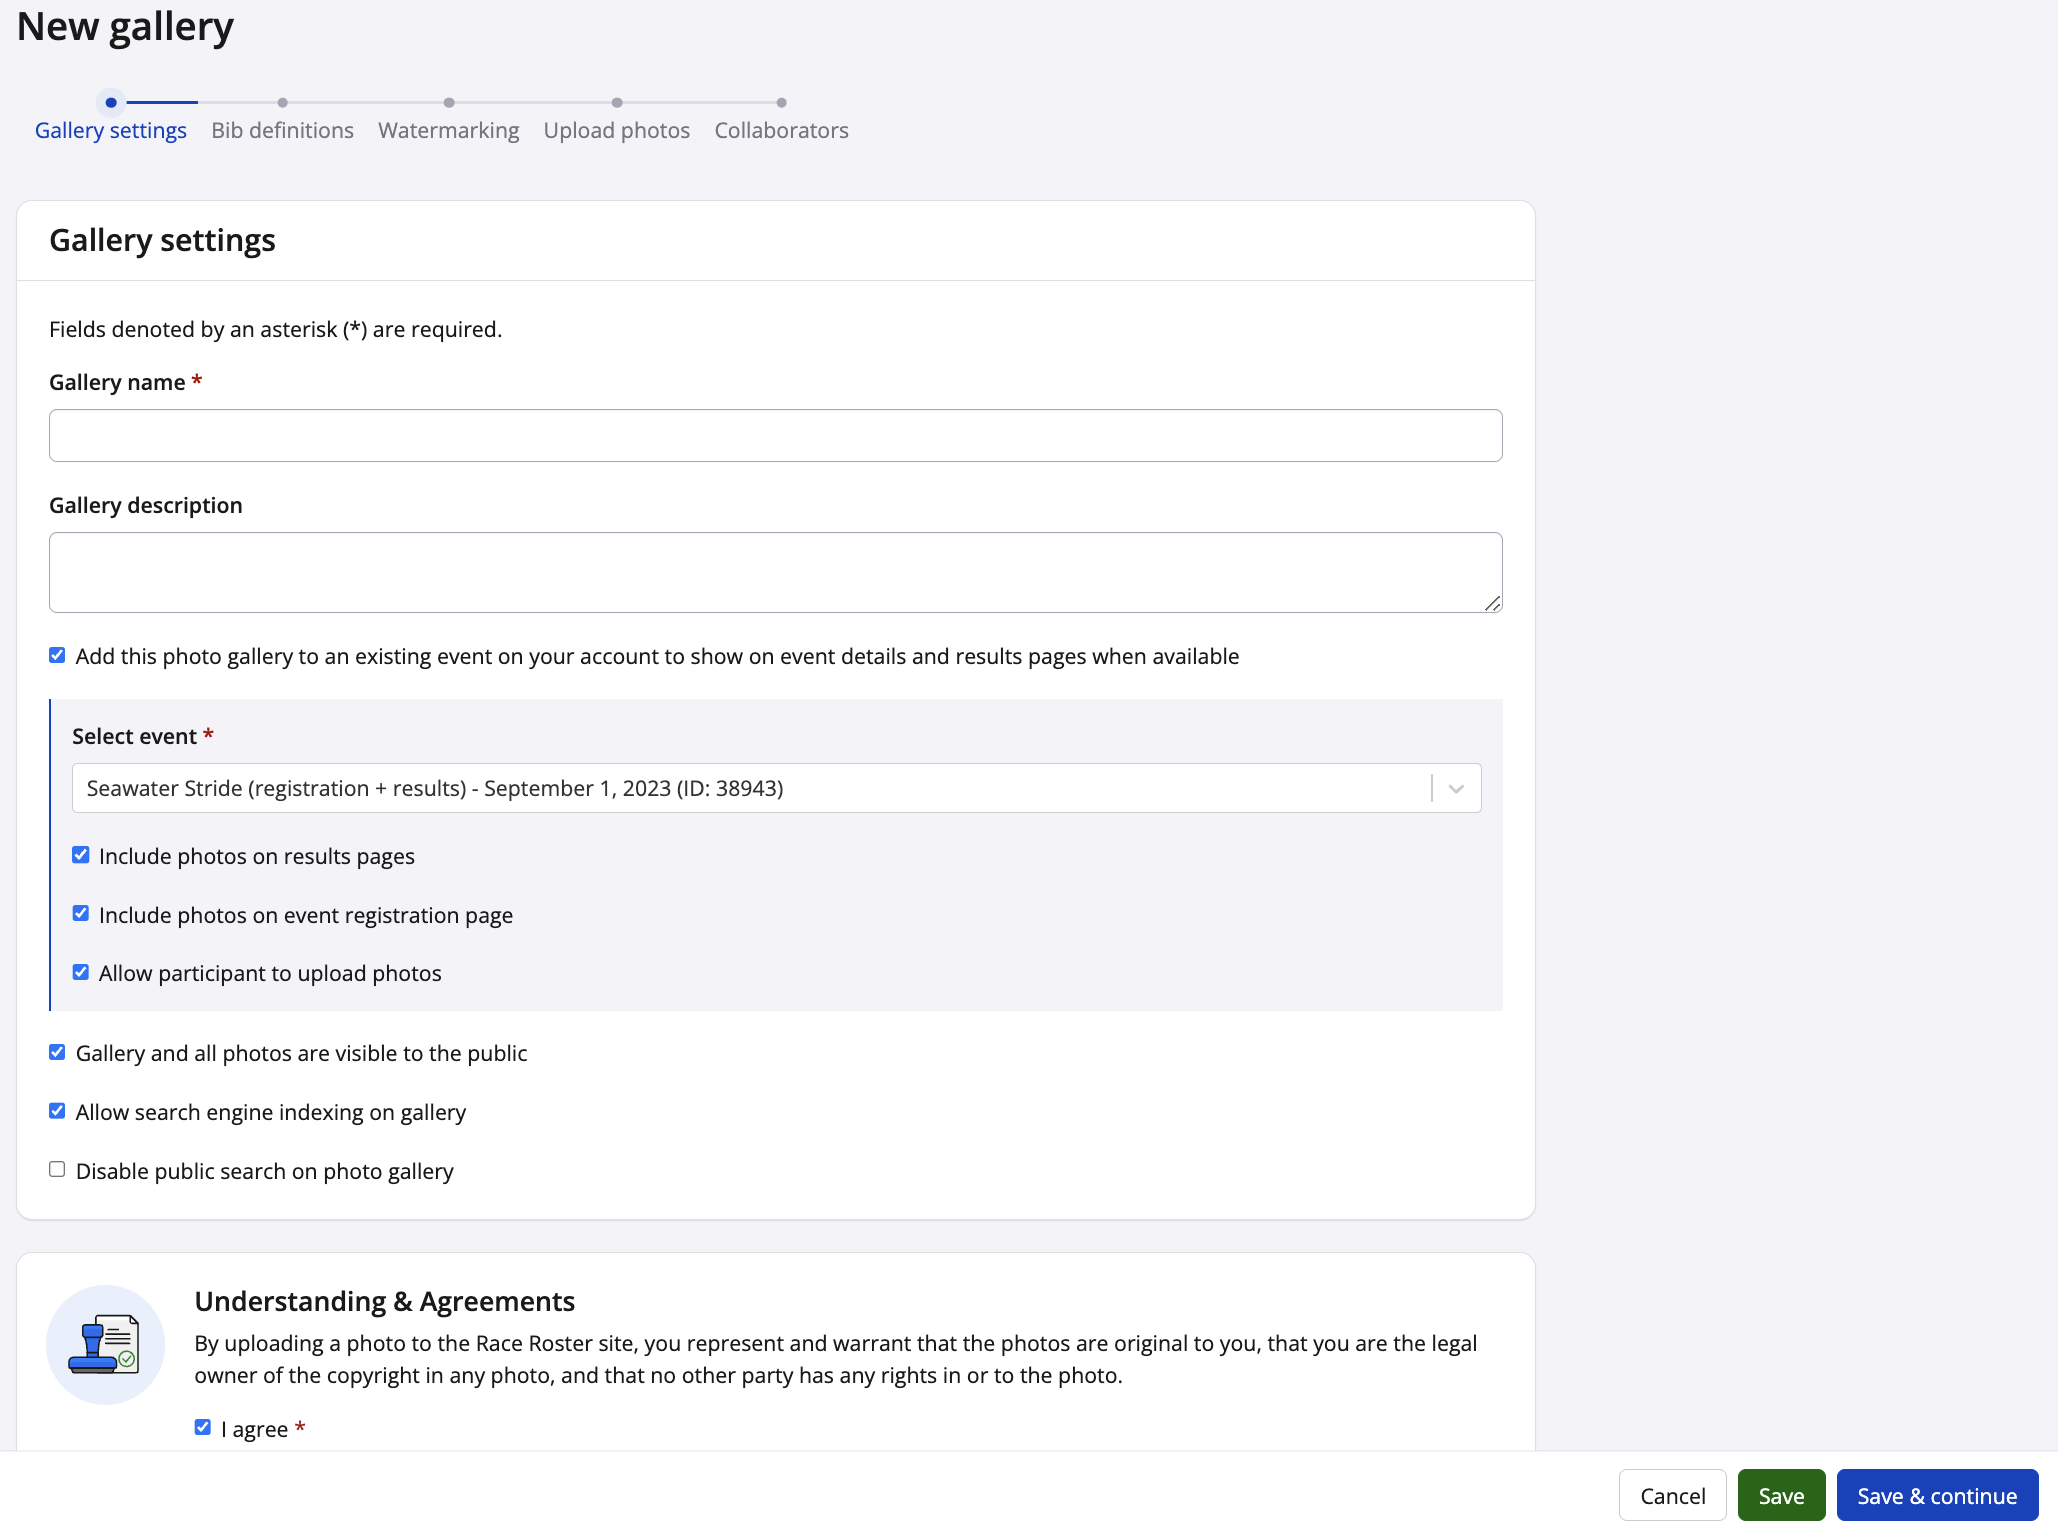This screenshot has width=2058, height=1538.
Task: Enable Disable public search on photo gallery
Action: (x=57, y=1170)
